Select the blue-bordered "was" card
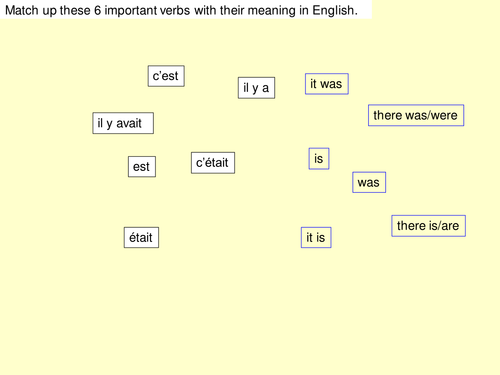Image resolution: width=500 pixels, height=375 pixels. pos(369,182)
